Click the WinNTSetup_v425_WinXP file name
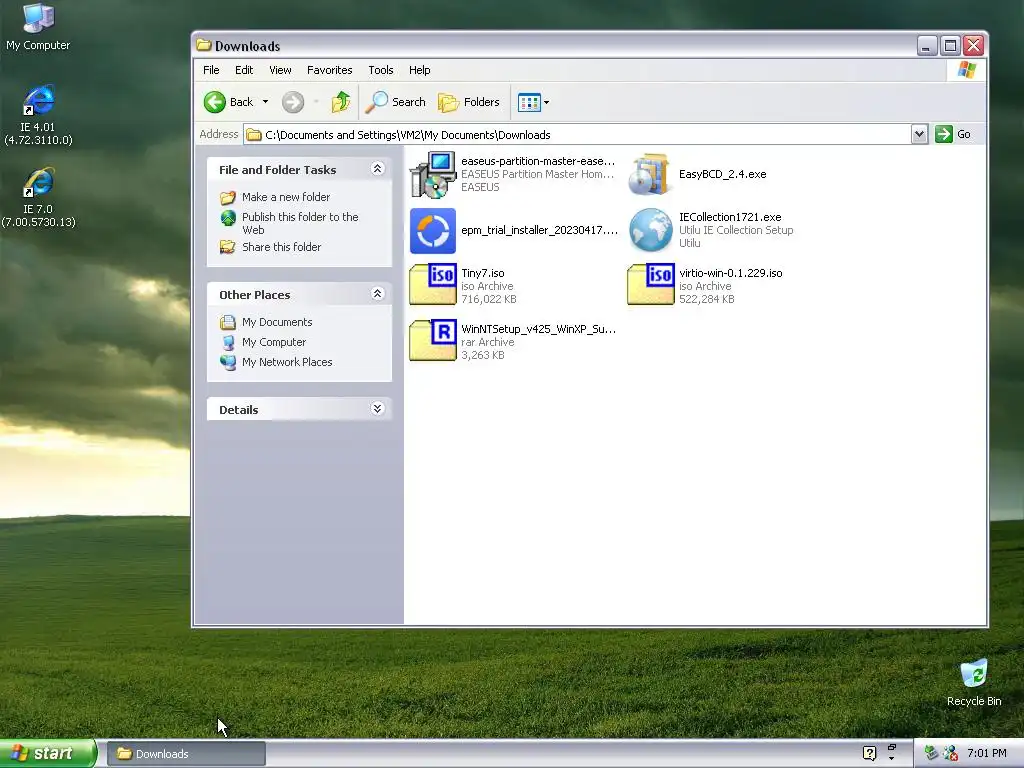Screen dimensions: 1024x768 538,329
